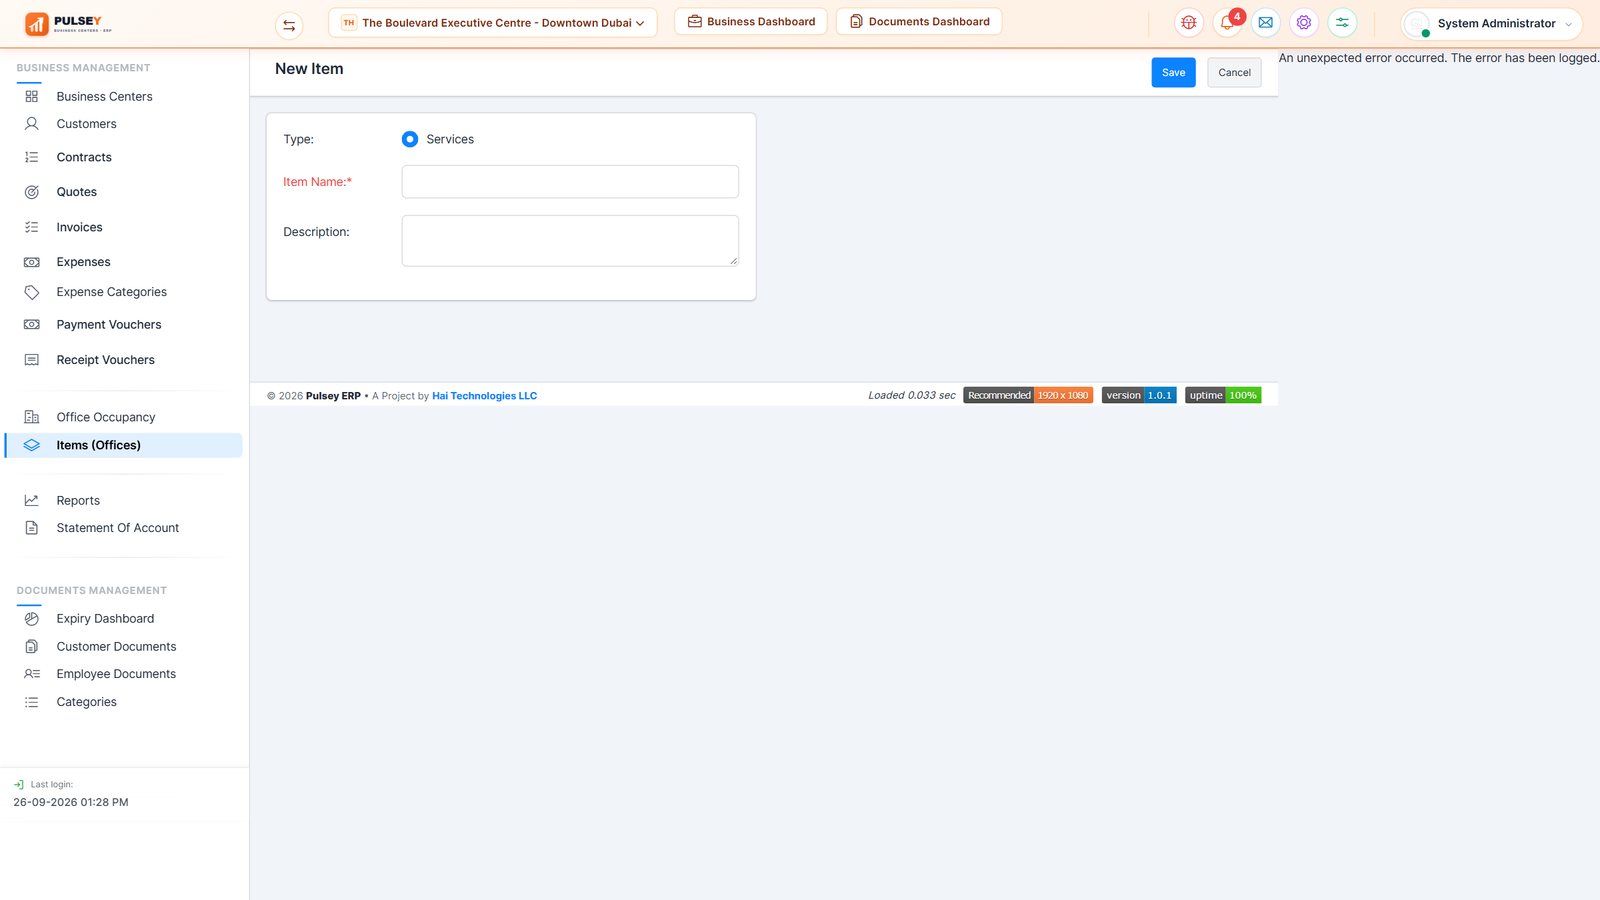The width and height of the screenshot is (1600, 900).
Task: Expand the business centre selector dropdown
Action: click(493, 23)
